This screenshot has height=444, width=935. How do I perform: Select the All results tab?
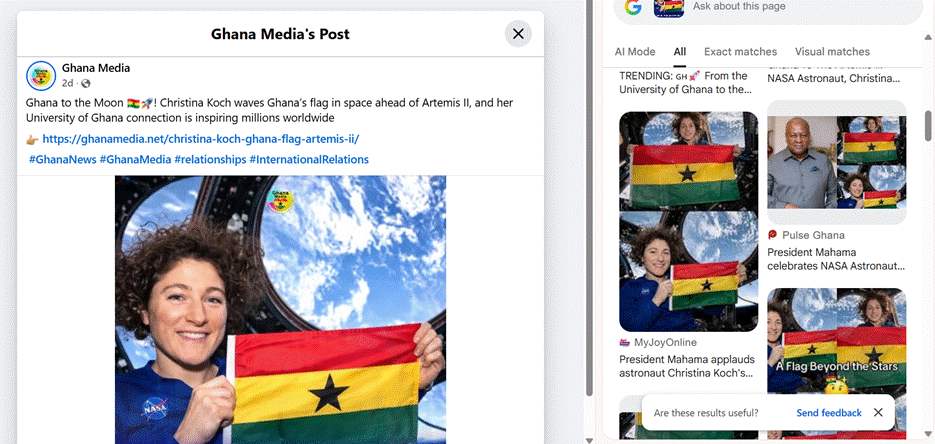click(x=680, y=52)
